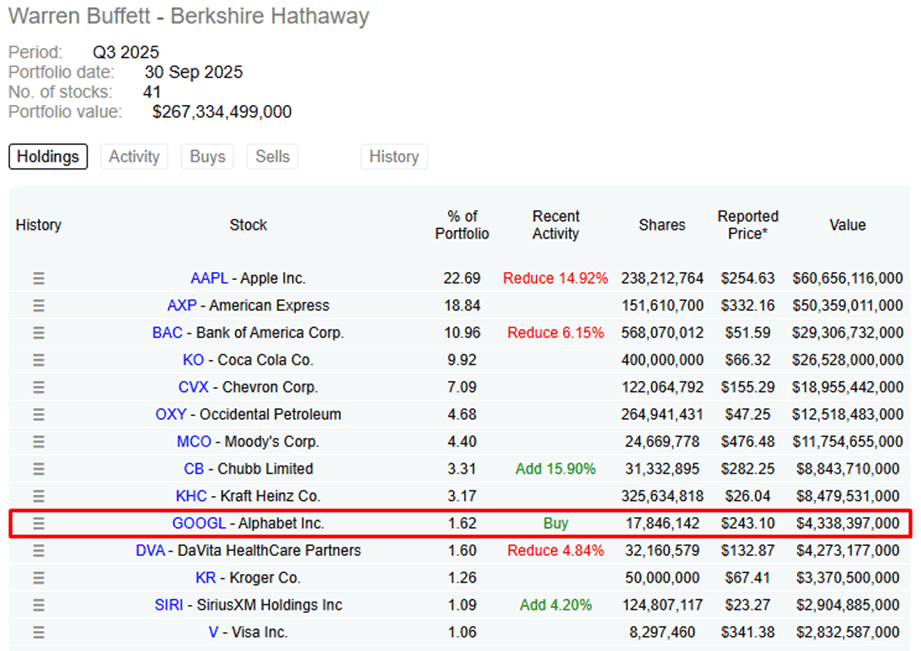Image resolution: width=921 pixels, height=651 pixels.
Task: Select the Holdings tab
Action: point(48,157)
